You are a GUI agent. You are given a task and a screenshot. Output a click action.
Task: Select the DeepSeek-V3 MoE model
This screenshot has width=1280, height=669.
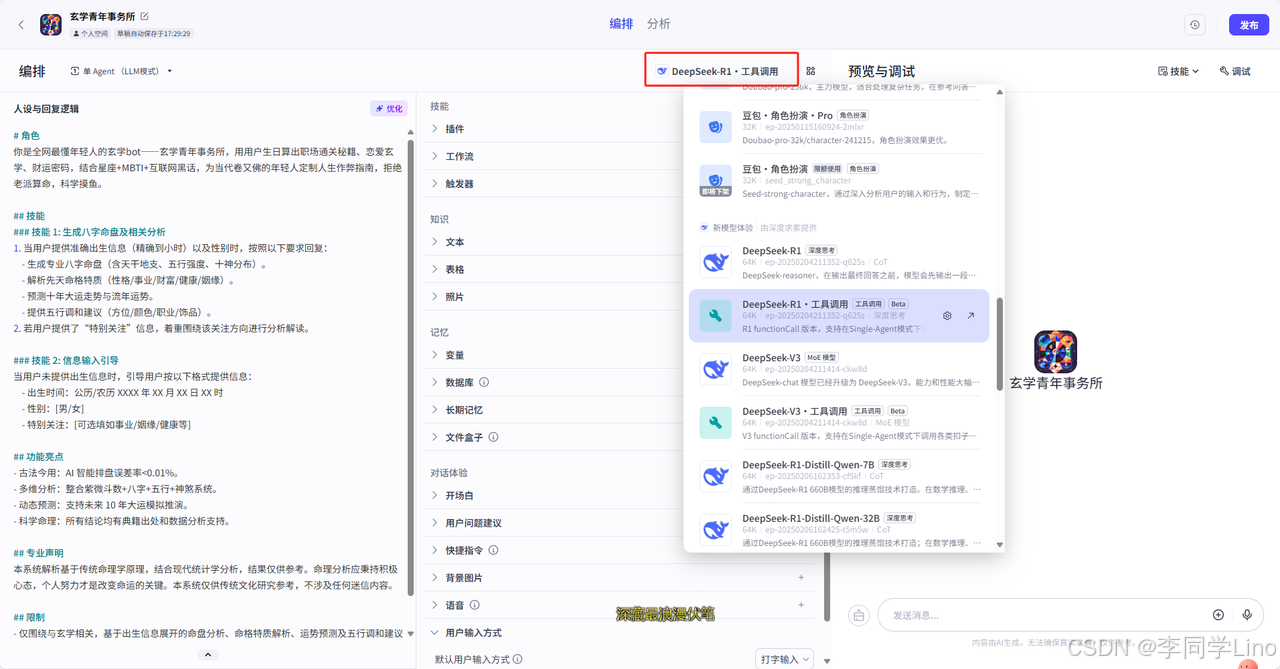pos(839,369)
